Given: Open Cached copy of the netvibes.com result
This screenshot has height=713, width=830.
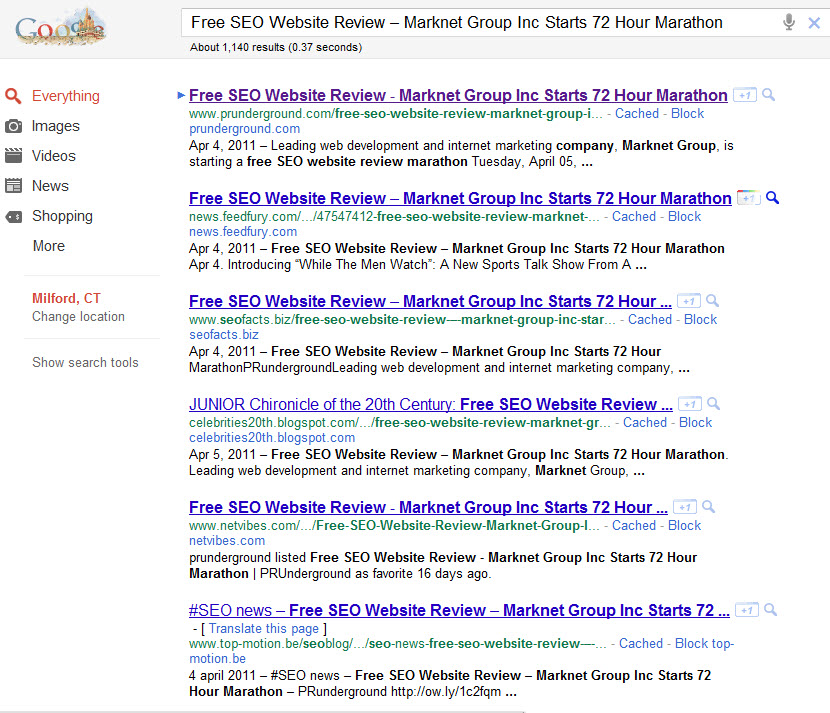Looking at the screenshot, I should (634, 525).
